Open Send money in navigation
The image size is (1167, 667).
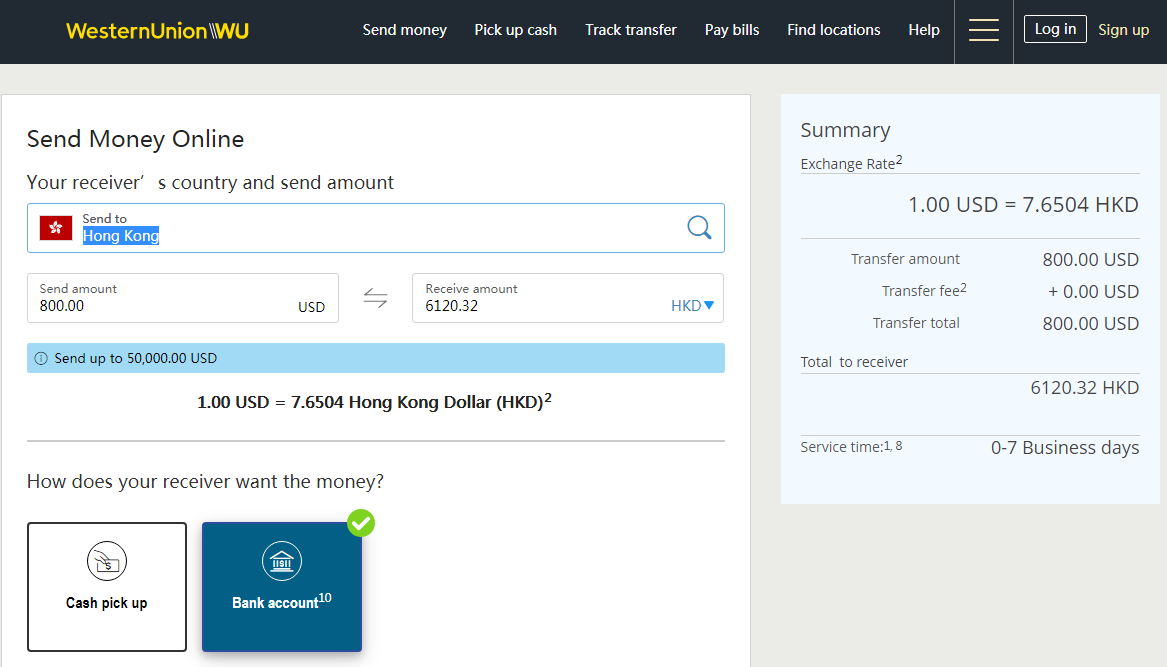pyautogui.click(x=404, y=30)
